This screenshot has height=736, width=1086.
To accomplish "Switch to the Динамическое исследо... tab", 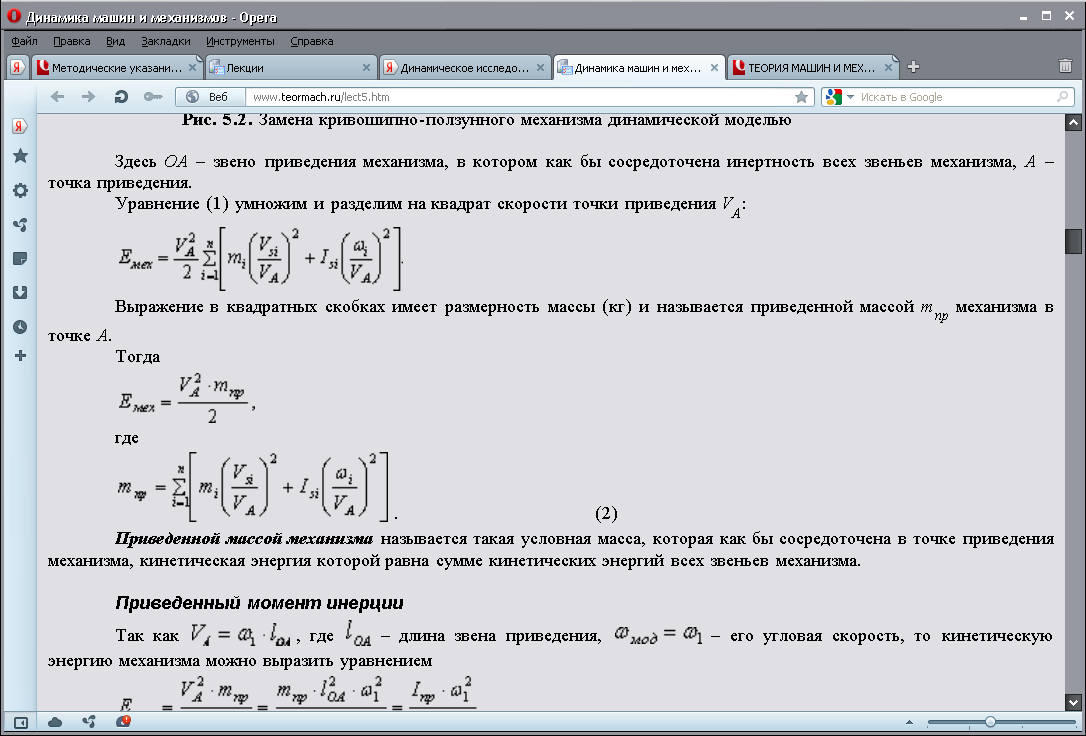I will pos(465,68).
